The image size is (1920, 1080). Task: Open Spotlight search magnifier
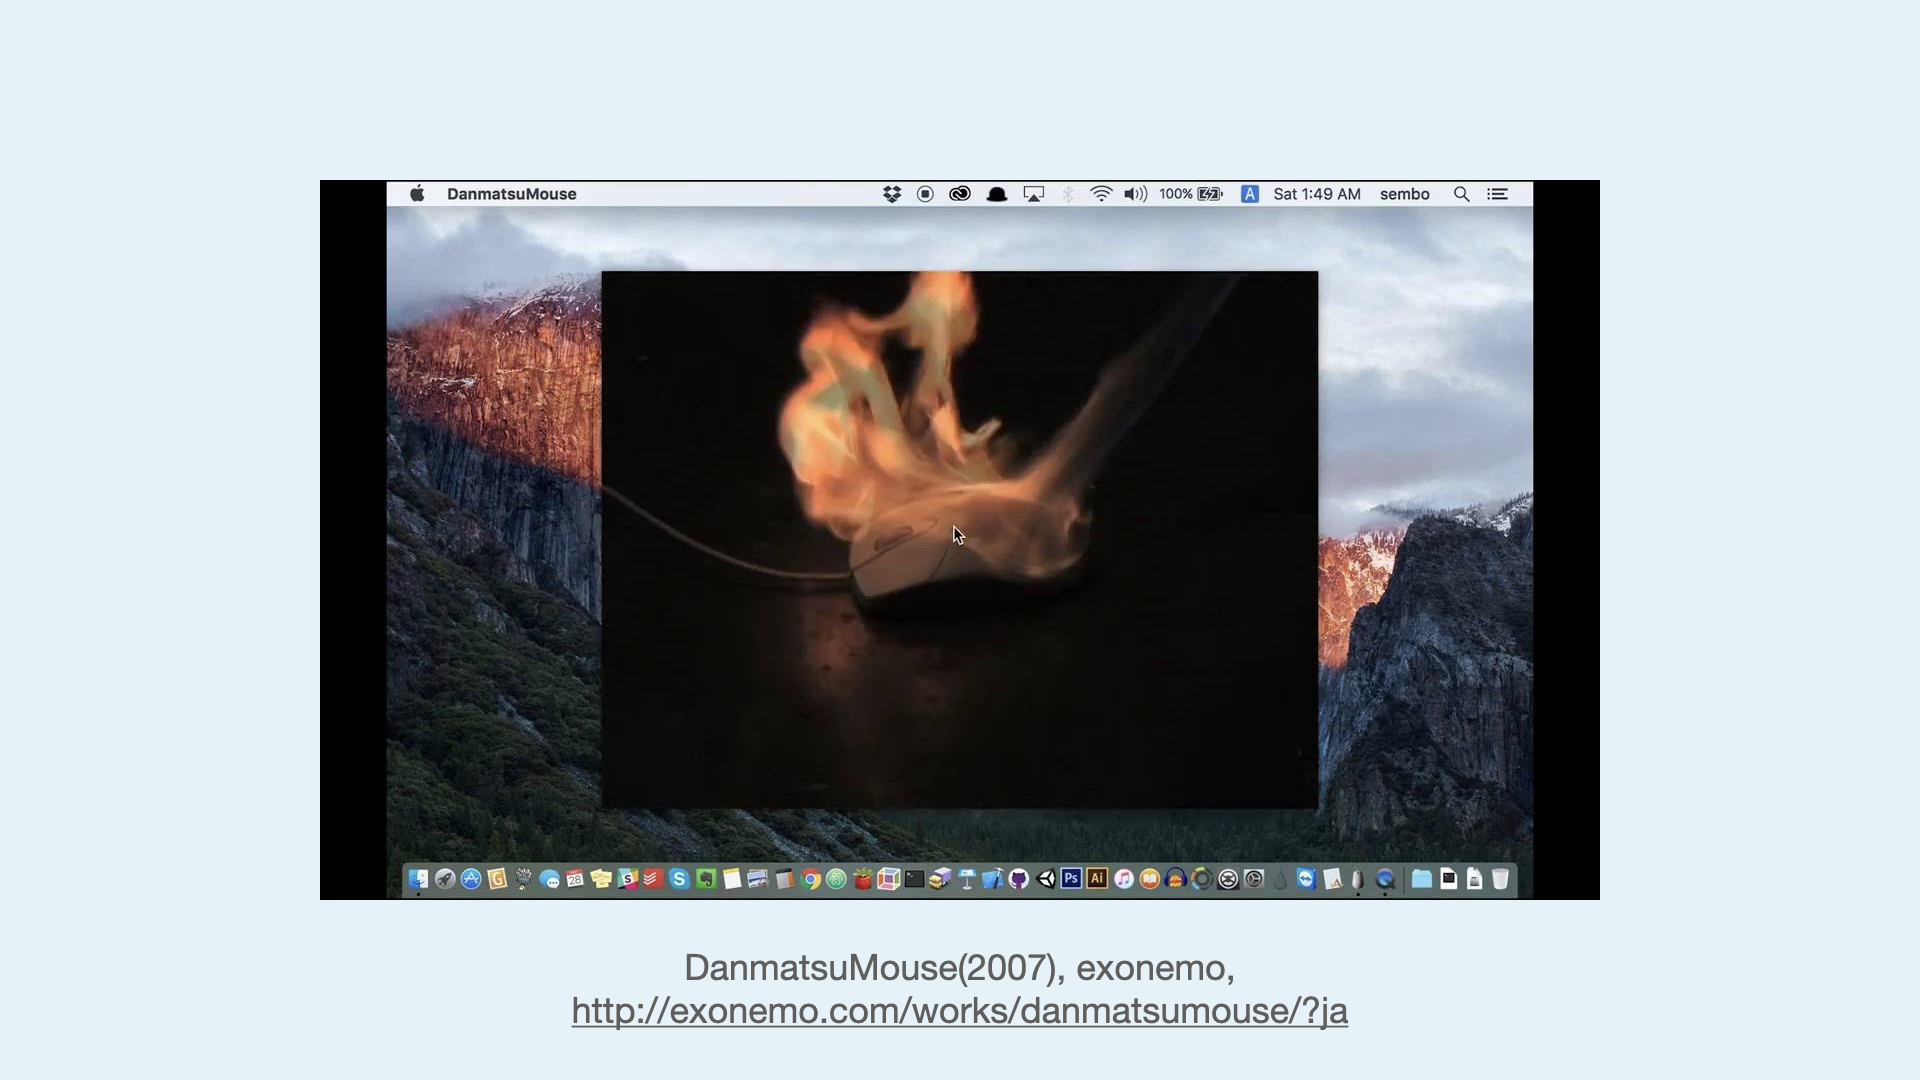coord(1461,194)
